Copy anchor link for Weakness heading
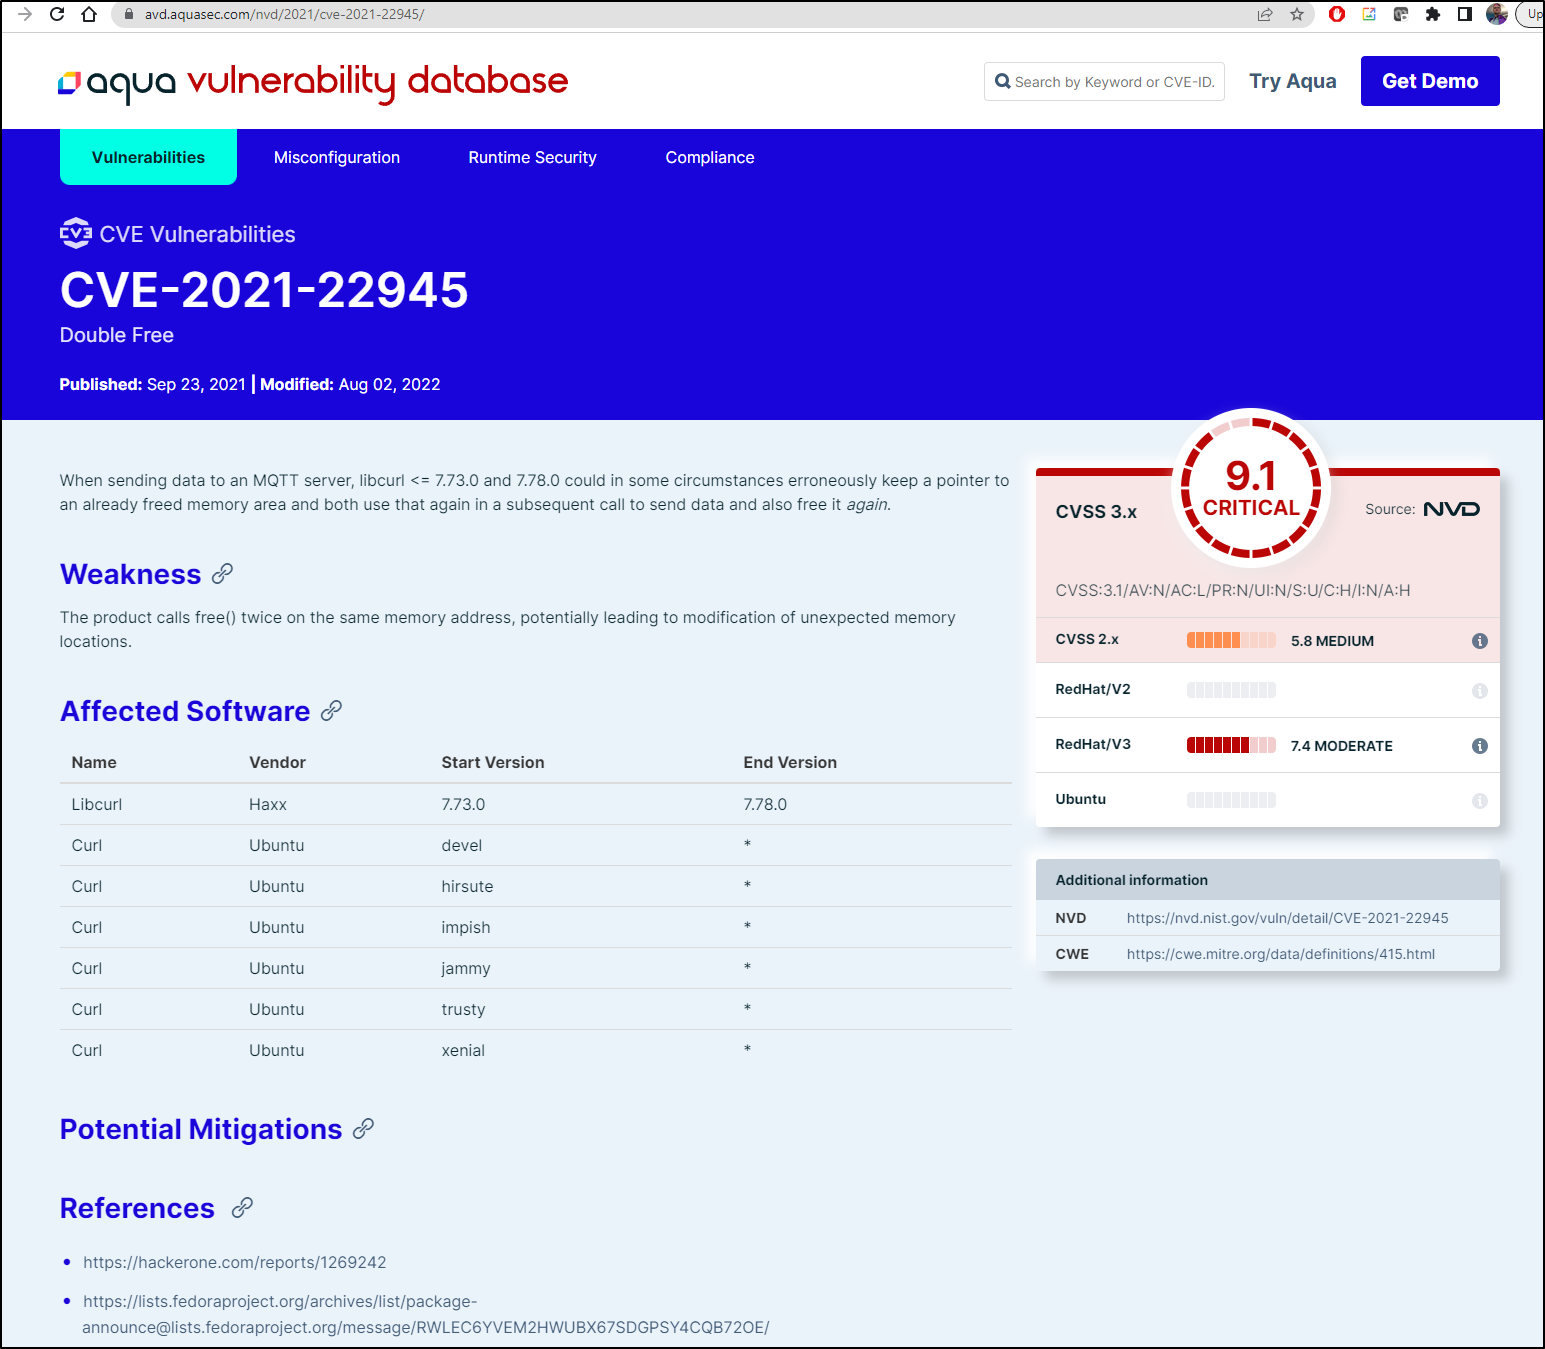Viewport: 1545px width, 1349px height. point(222,573)
